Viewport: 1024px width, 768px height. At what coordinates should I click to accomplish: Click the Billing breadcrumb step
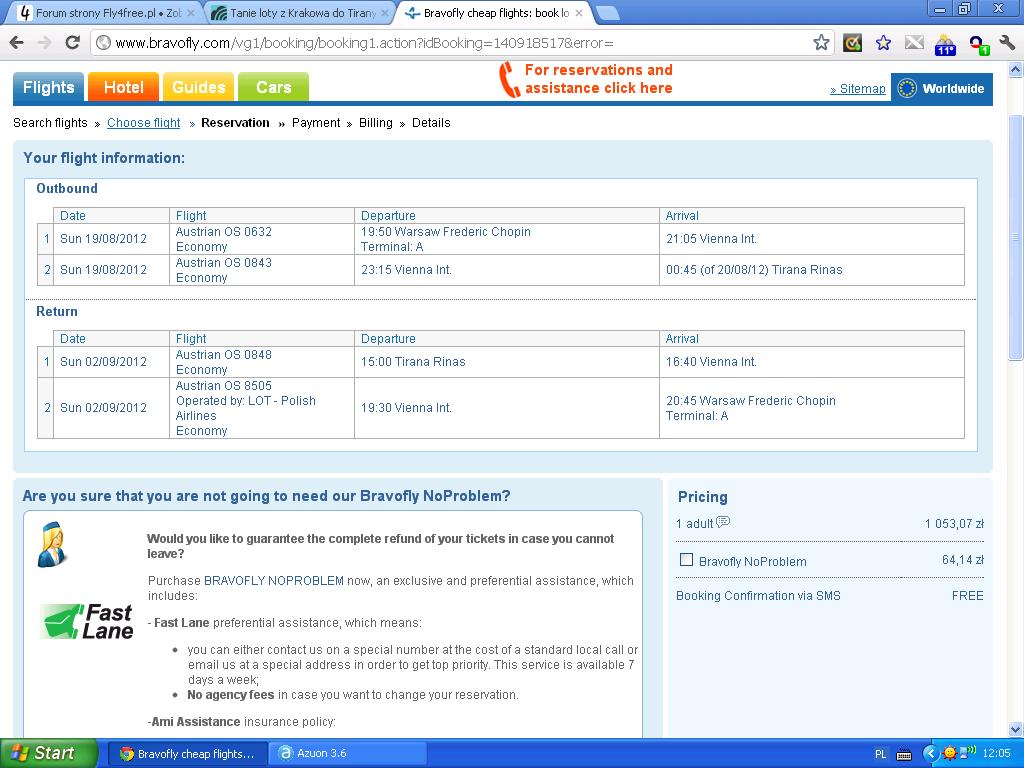(x=376, y=123)
